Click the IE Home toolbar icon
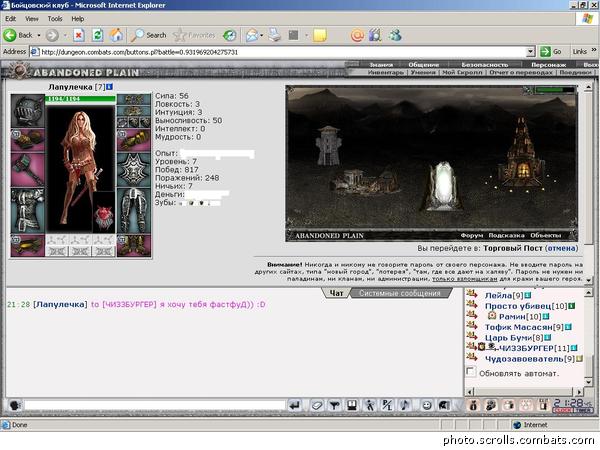Image resolution: width=600 pixels, height=450 pixels. 117,35
